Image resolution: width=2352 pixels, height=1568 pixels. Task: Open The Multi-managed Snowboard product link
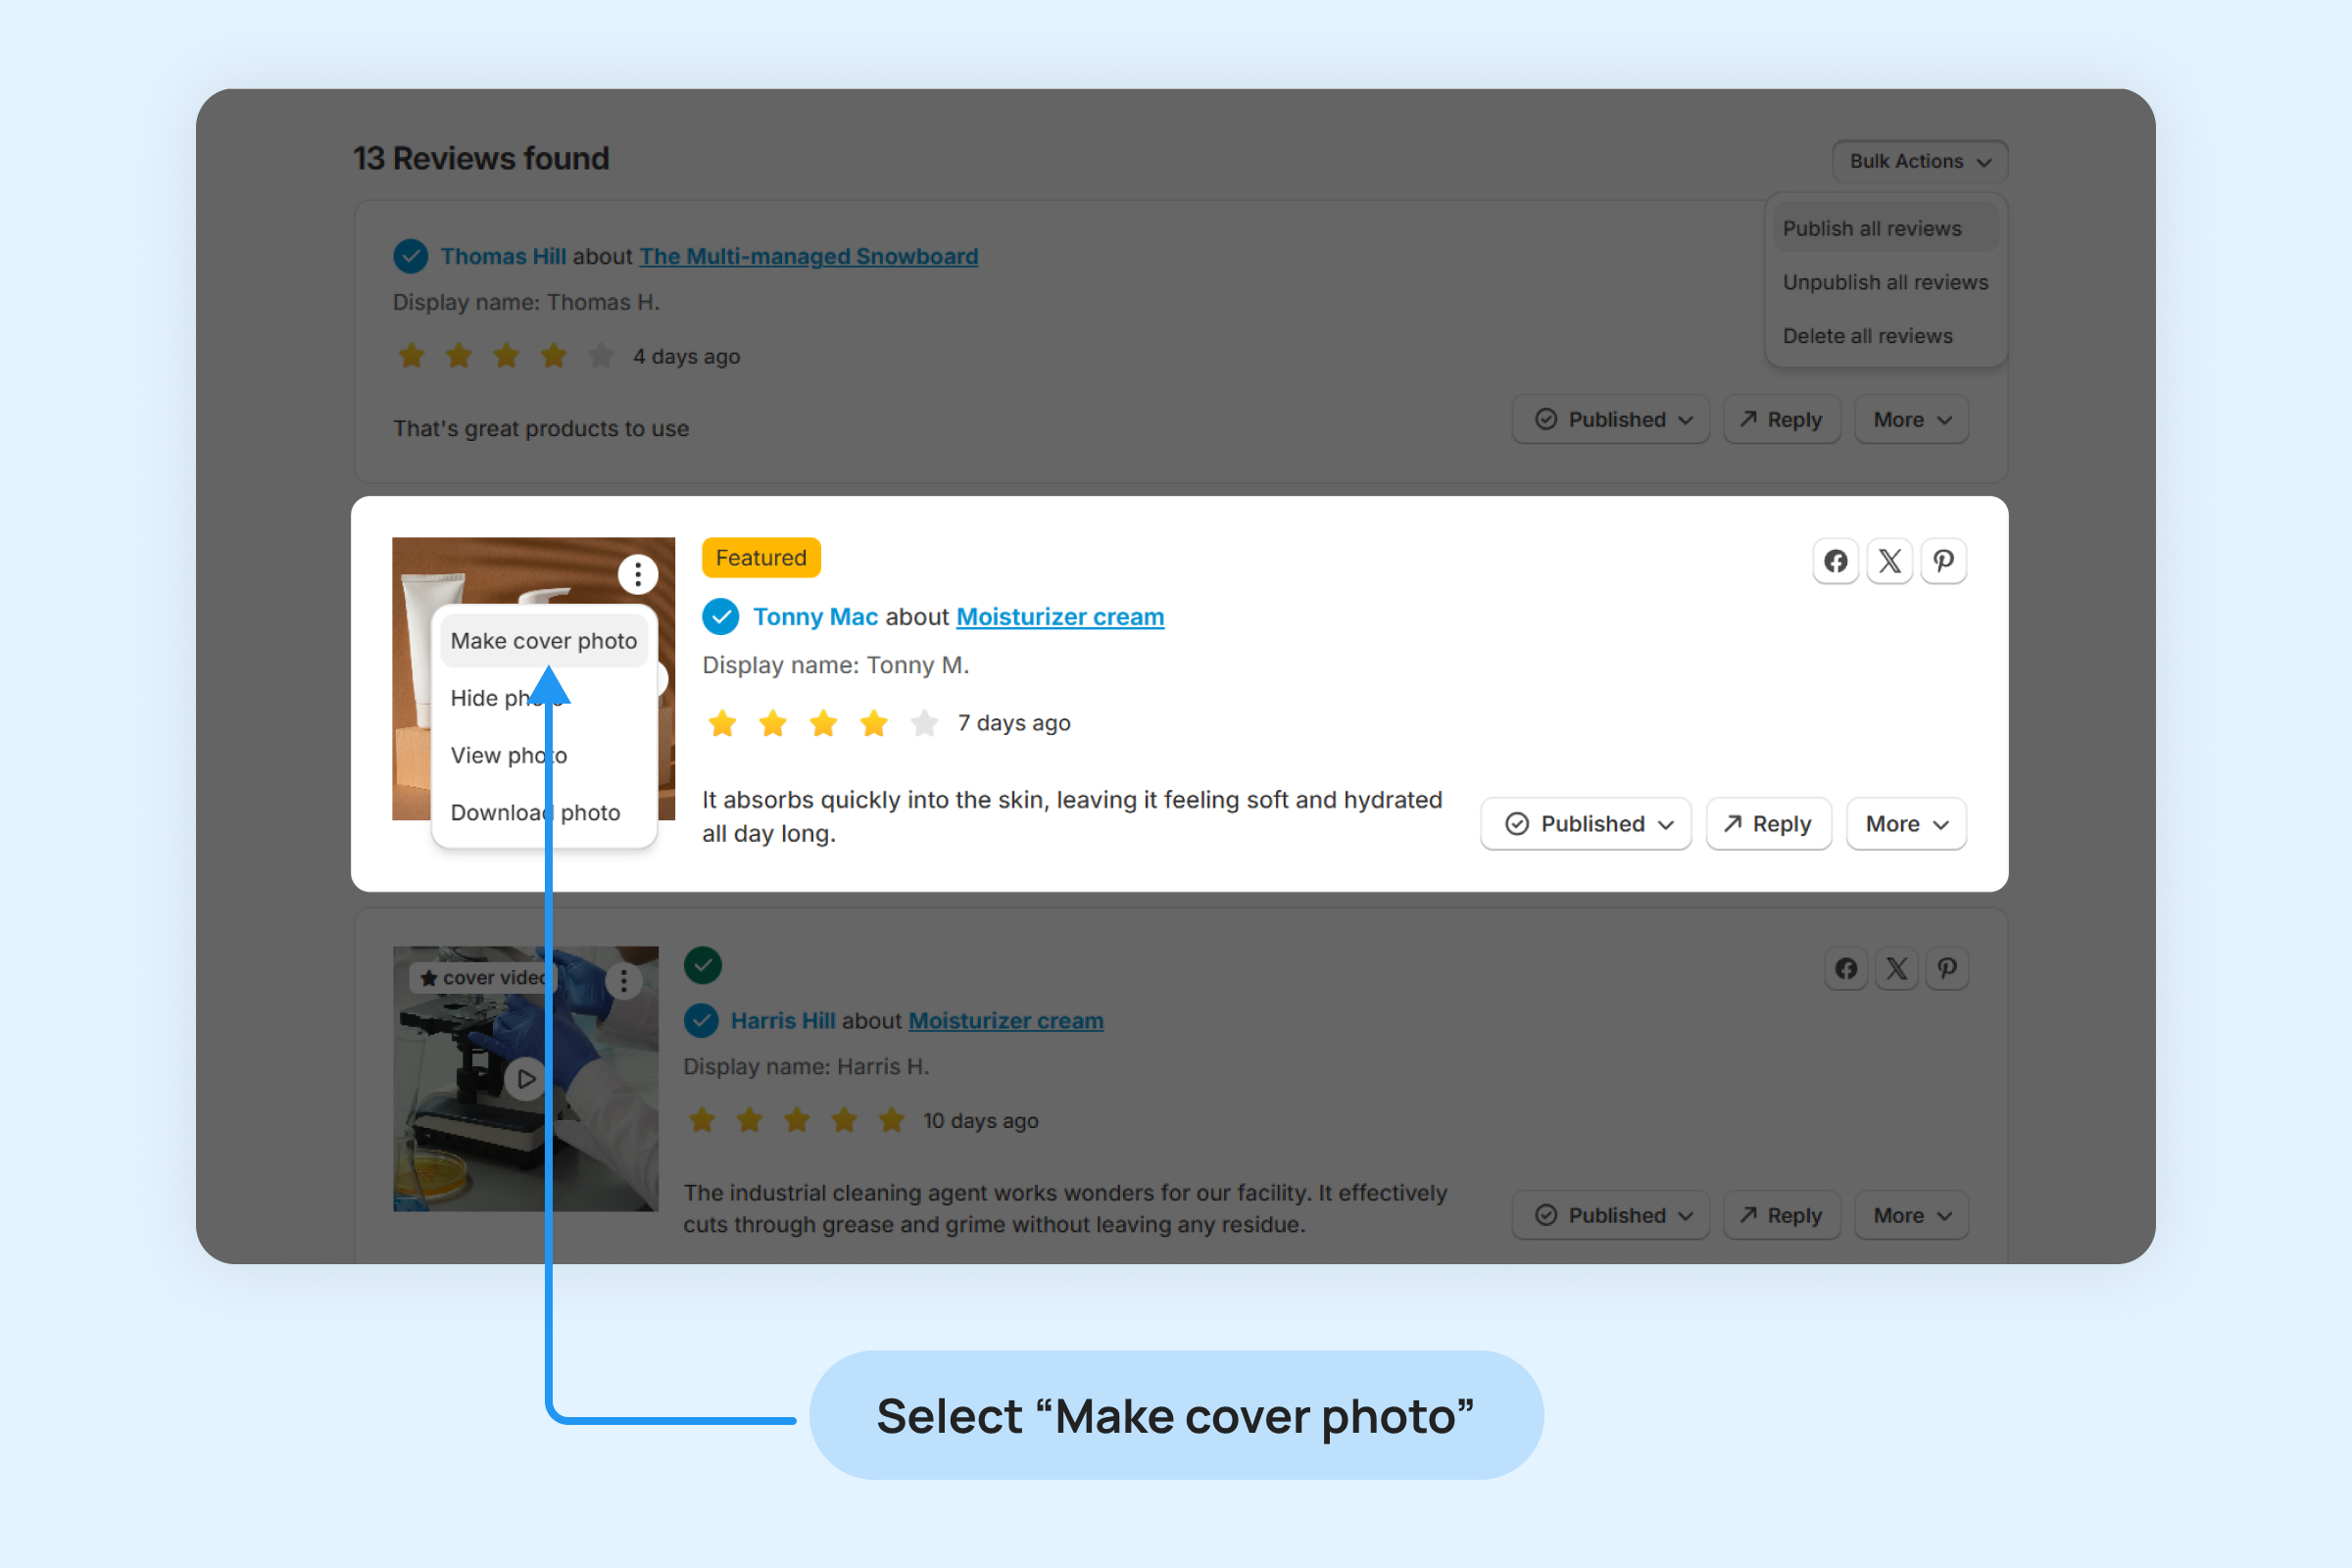pos(808,257)
